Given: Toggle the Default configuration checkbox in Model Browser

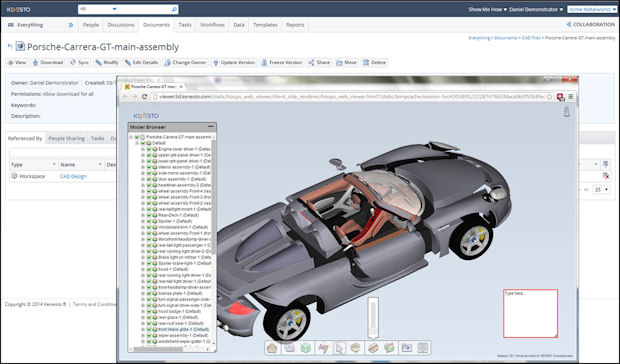Looking at the screenshot, I should click(143, 143).
